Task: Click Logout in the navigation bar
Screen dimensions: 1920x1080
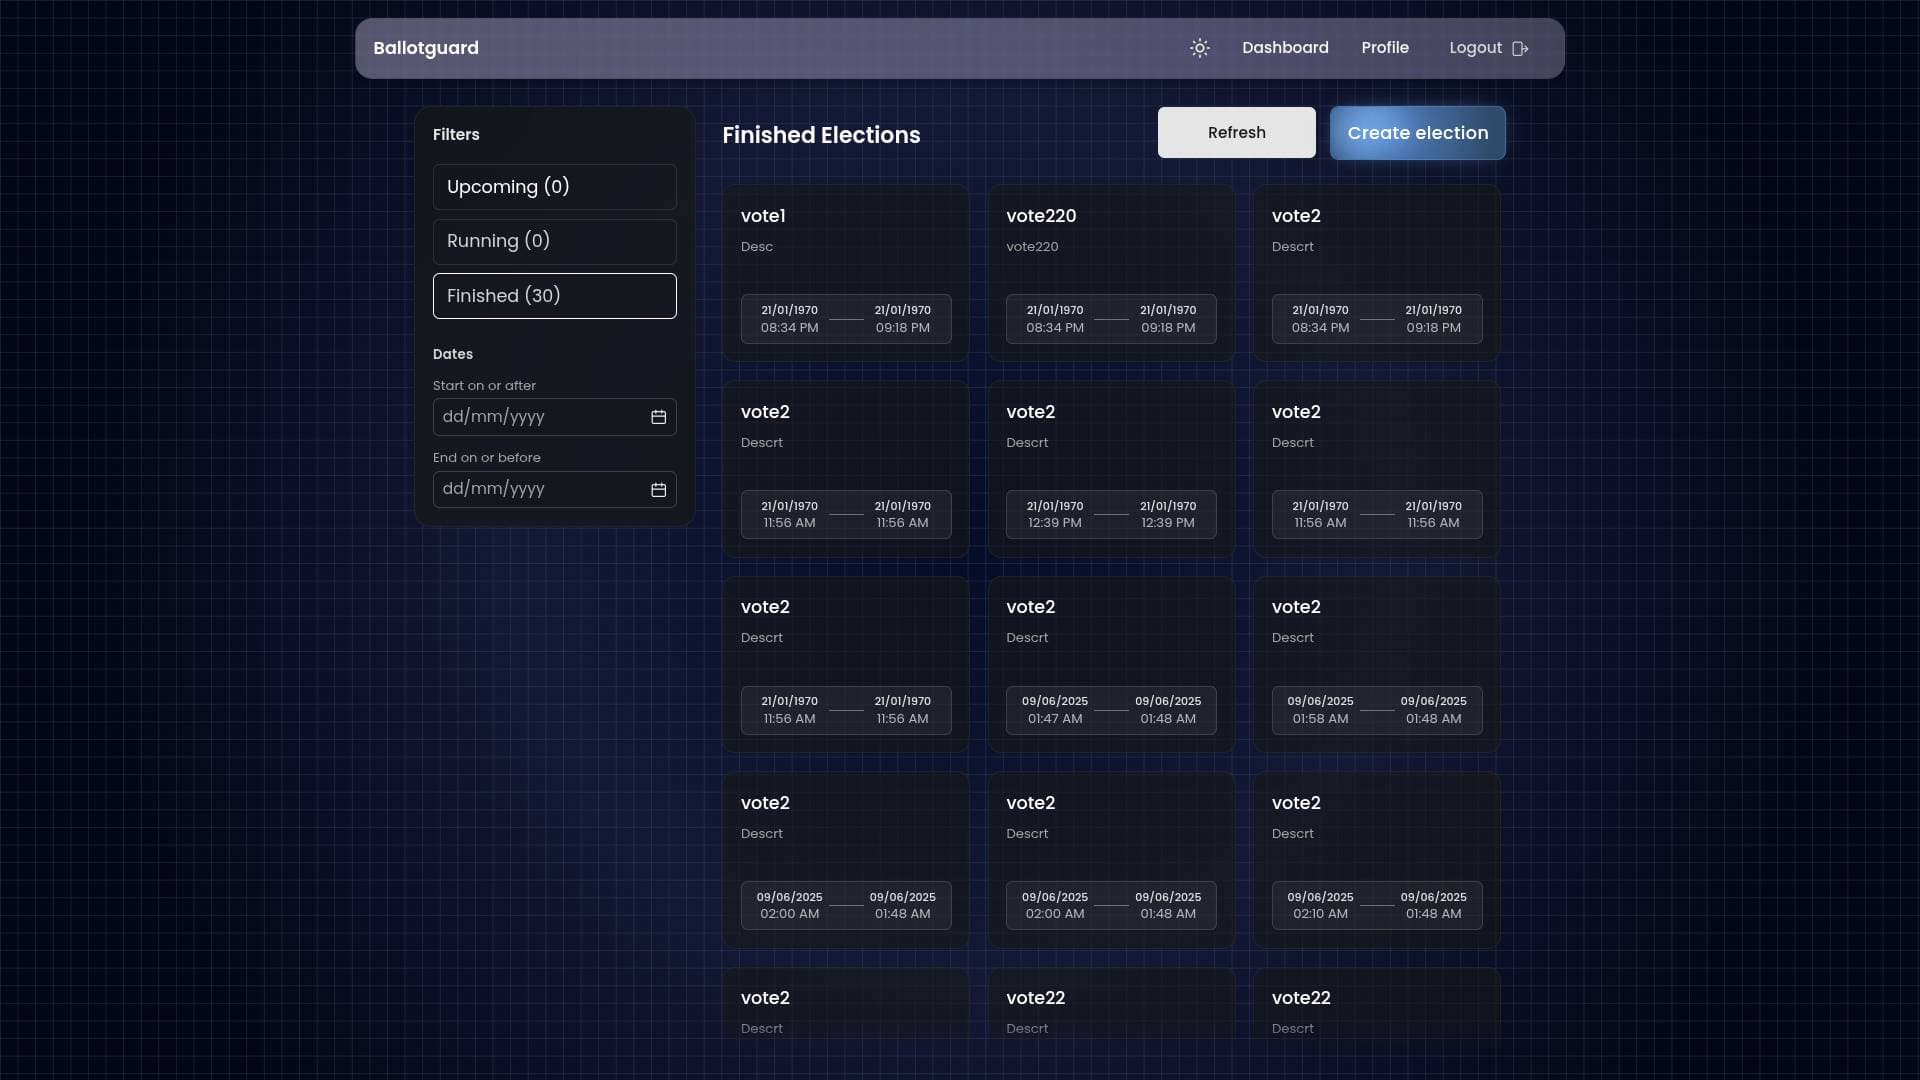Action: tap(1476, 47)
